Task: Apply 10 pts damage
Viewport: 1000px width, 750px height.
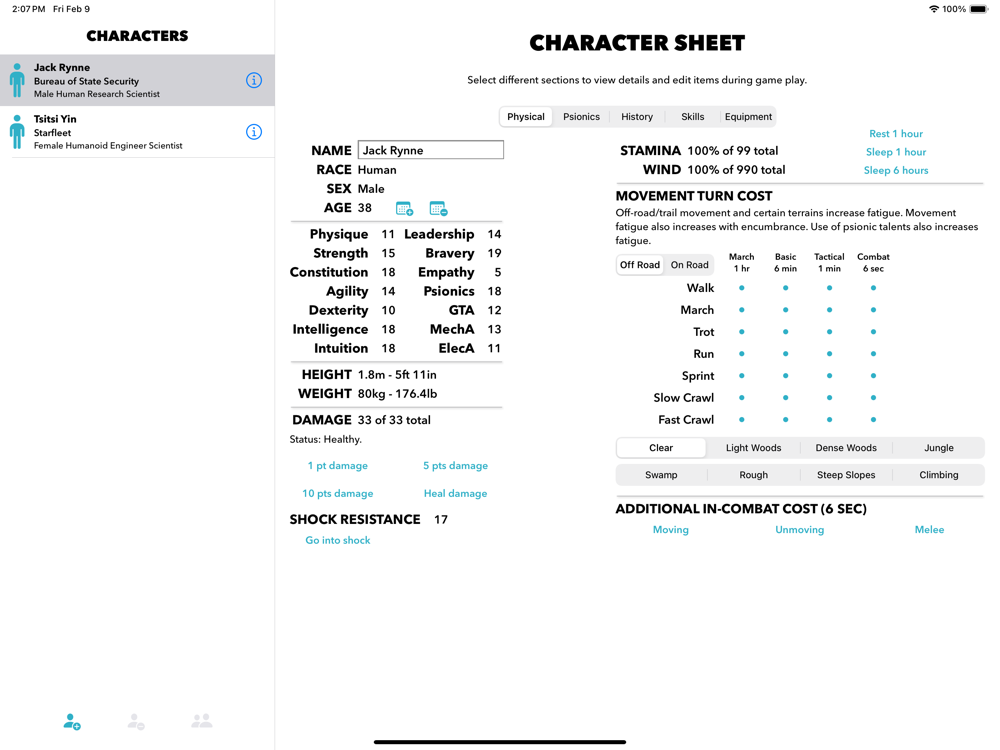Action: [337, 494]
